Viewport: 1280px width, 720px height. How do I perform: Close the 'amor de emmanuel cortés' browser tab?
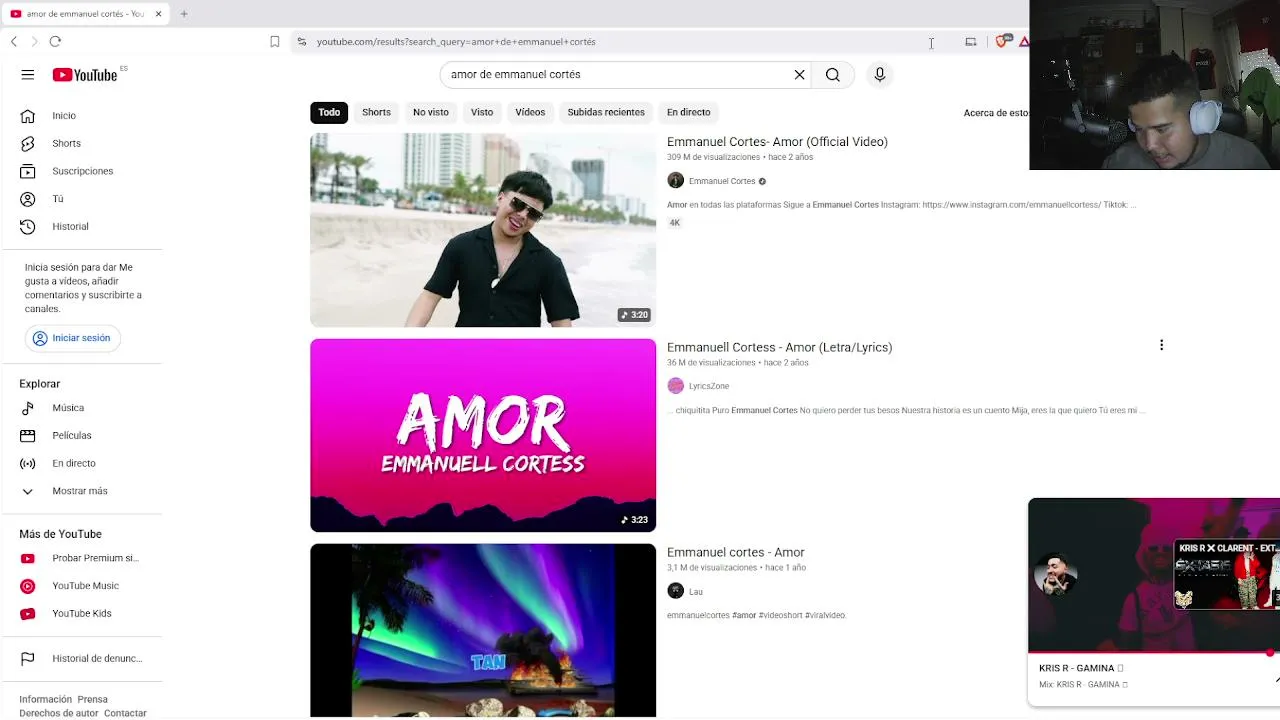coord(158,14)
